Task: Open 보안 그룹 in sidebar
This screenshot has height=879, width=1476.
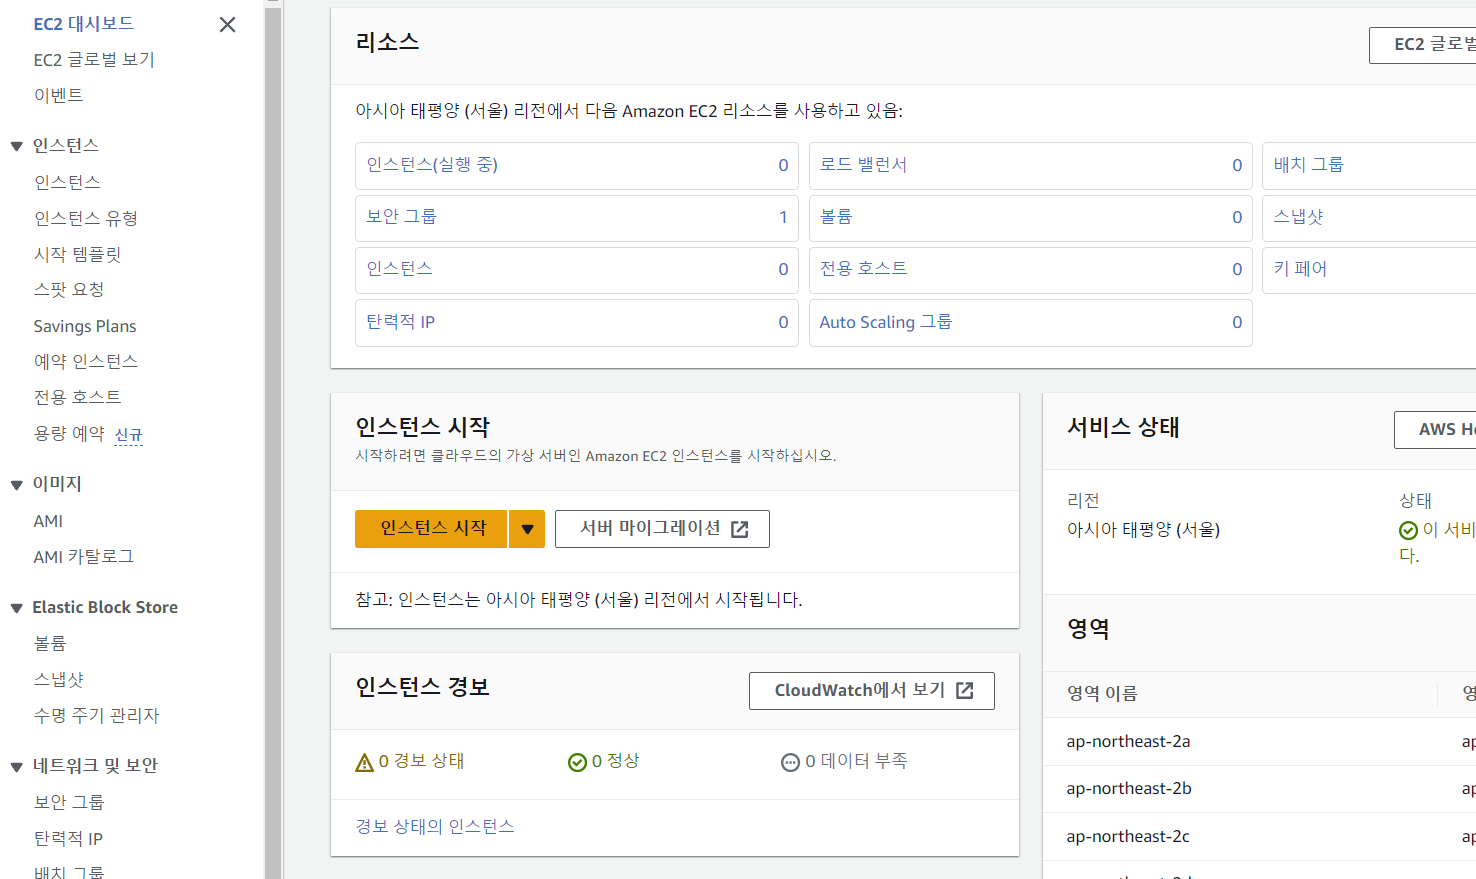Action: [x=69, y=803]
